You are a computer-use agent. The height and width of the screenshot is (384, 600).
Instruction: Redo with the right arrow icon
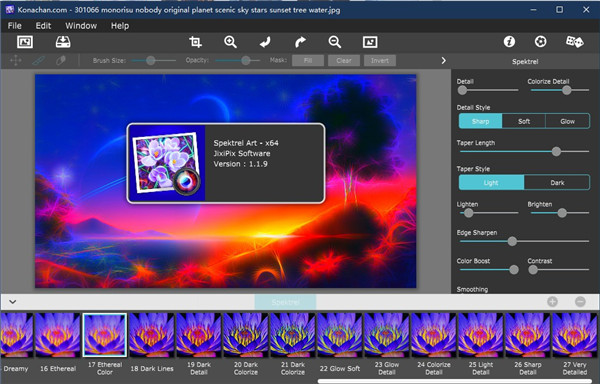(300, 42)
